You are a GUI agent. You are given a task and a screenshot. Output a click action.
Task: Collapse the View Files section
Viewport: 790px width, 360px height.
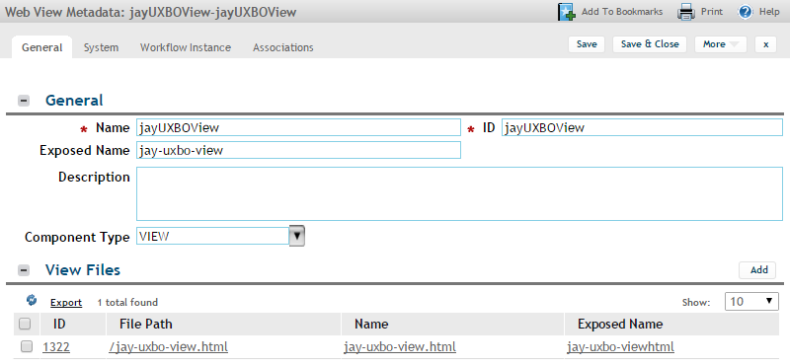tap(24, 270)
